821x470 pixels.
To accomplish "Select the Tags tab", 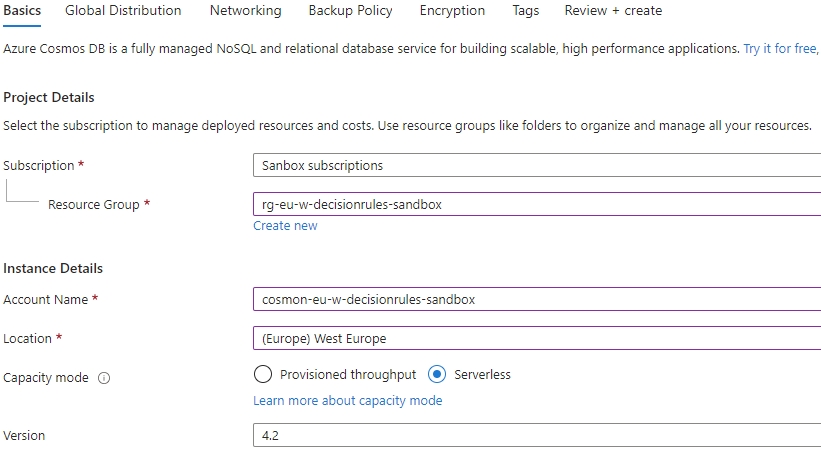I will pos(525,11).
